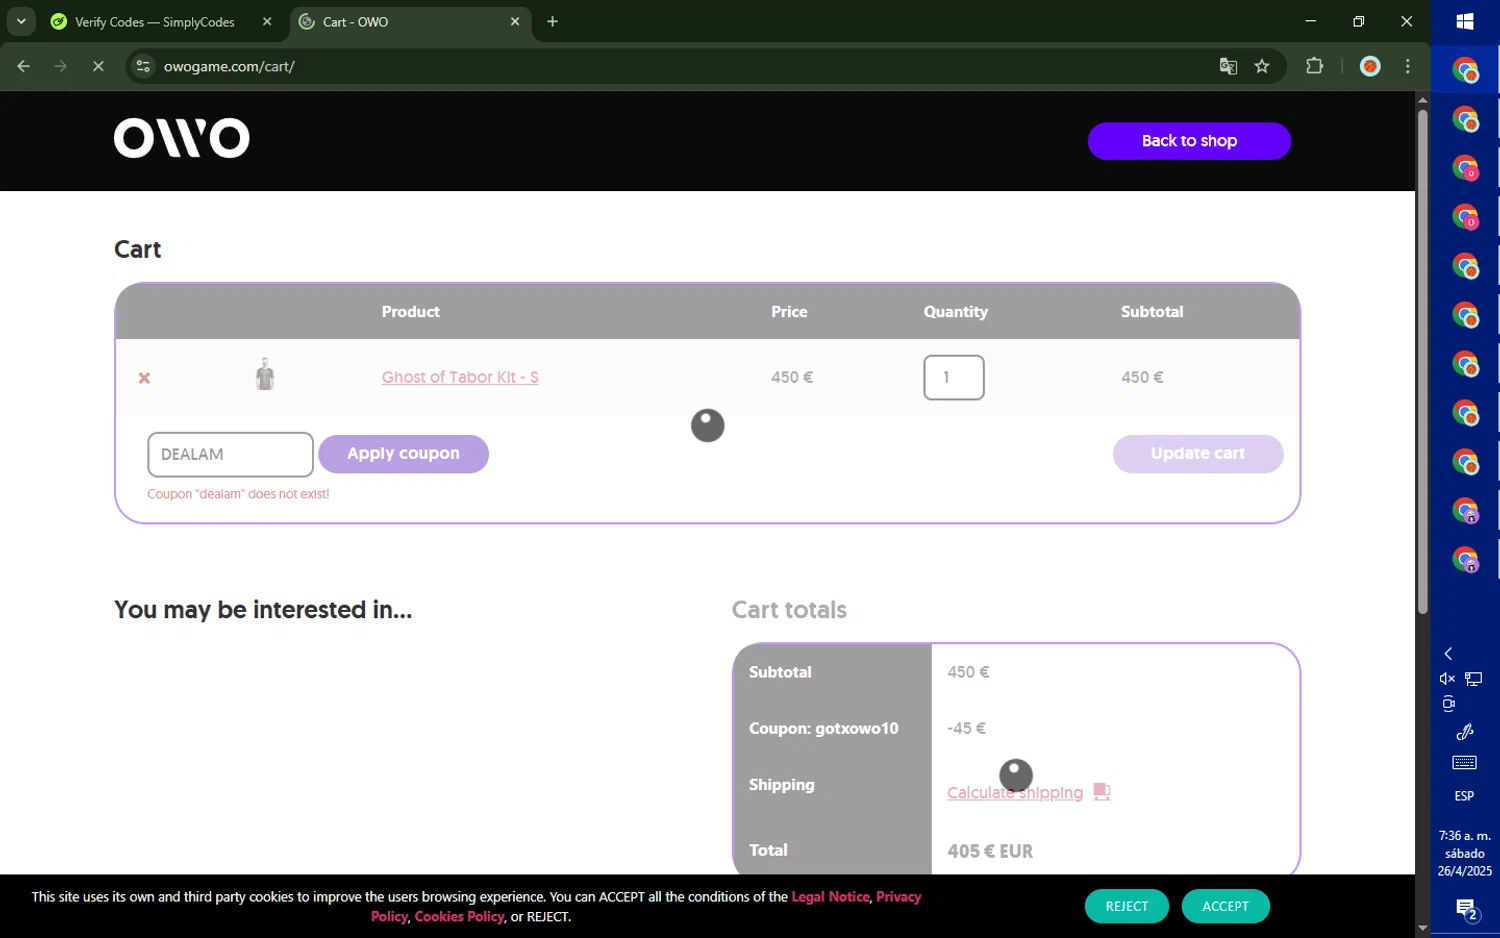Click the Quantity column header
The height and width of the screenshot is (938, 1500).
point(955,312)
